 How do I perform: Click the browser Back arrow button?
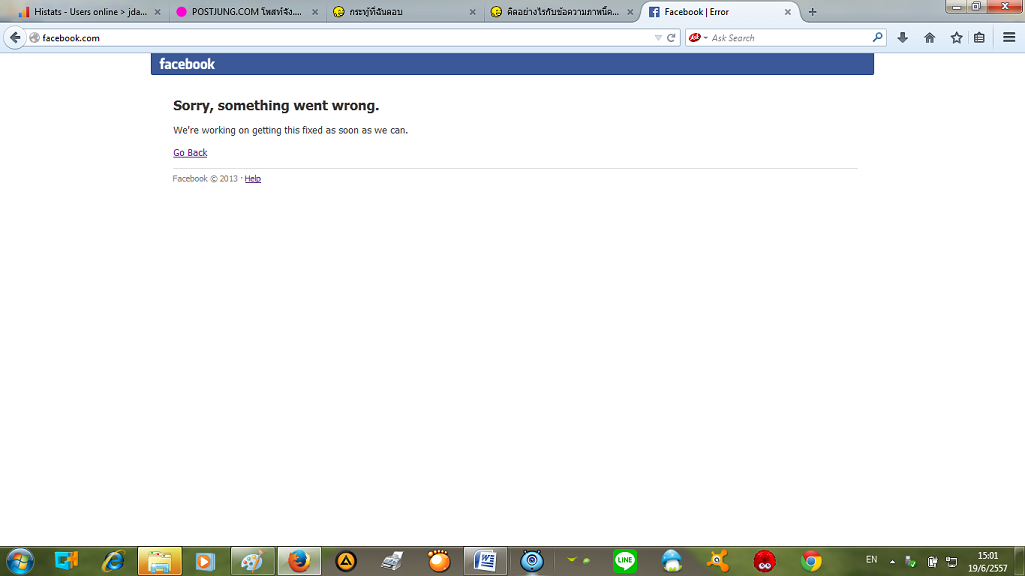(15, 38)
